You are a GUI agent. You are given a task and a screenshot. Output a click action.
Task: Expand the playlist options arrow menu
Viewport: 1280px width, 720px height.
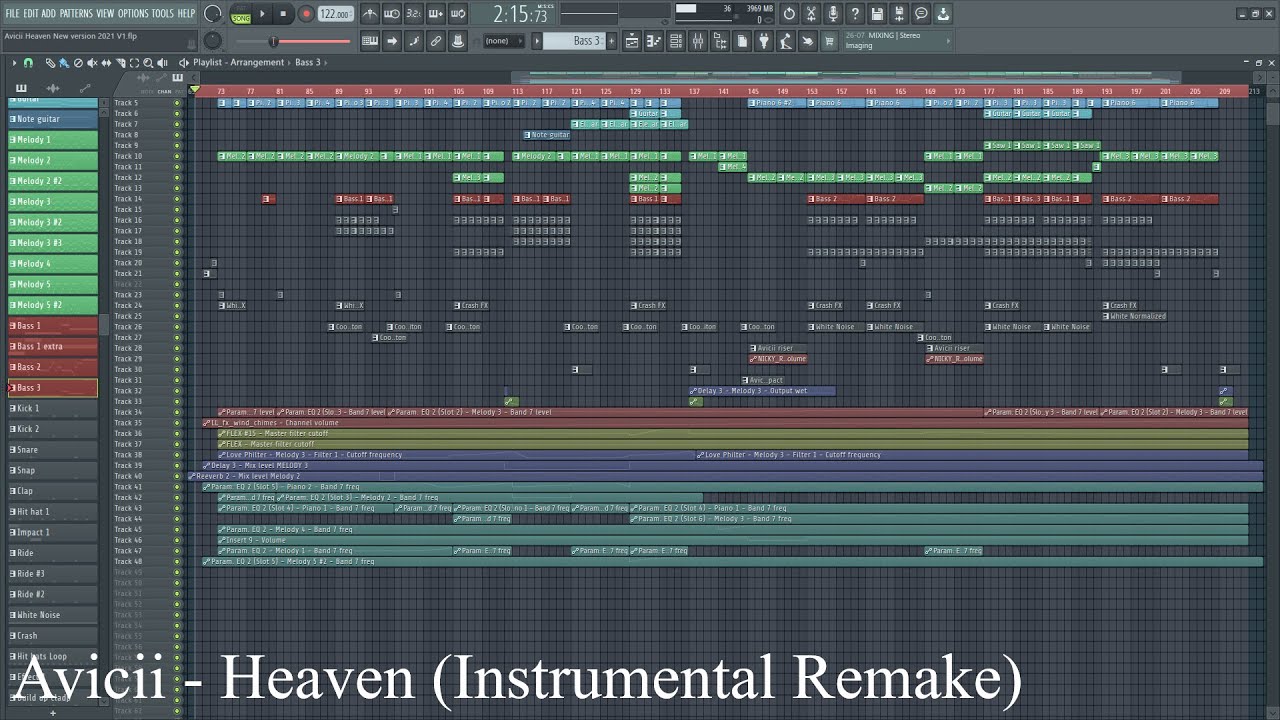click(x=14, y=62)
